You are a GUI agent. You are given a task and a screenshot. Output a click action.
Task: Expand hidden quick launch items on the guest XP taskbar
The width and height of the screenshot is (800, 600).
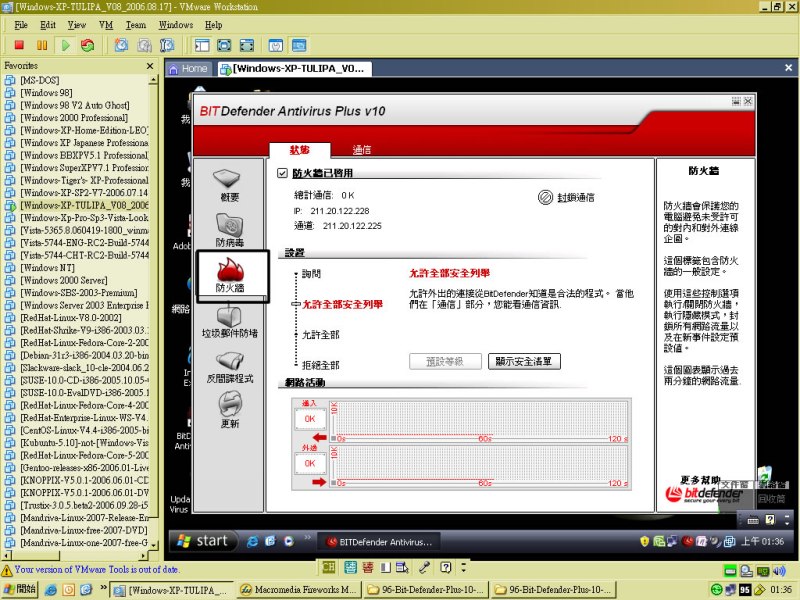pos(307,537)
